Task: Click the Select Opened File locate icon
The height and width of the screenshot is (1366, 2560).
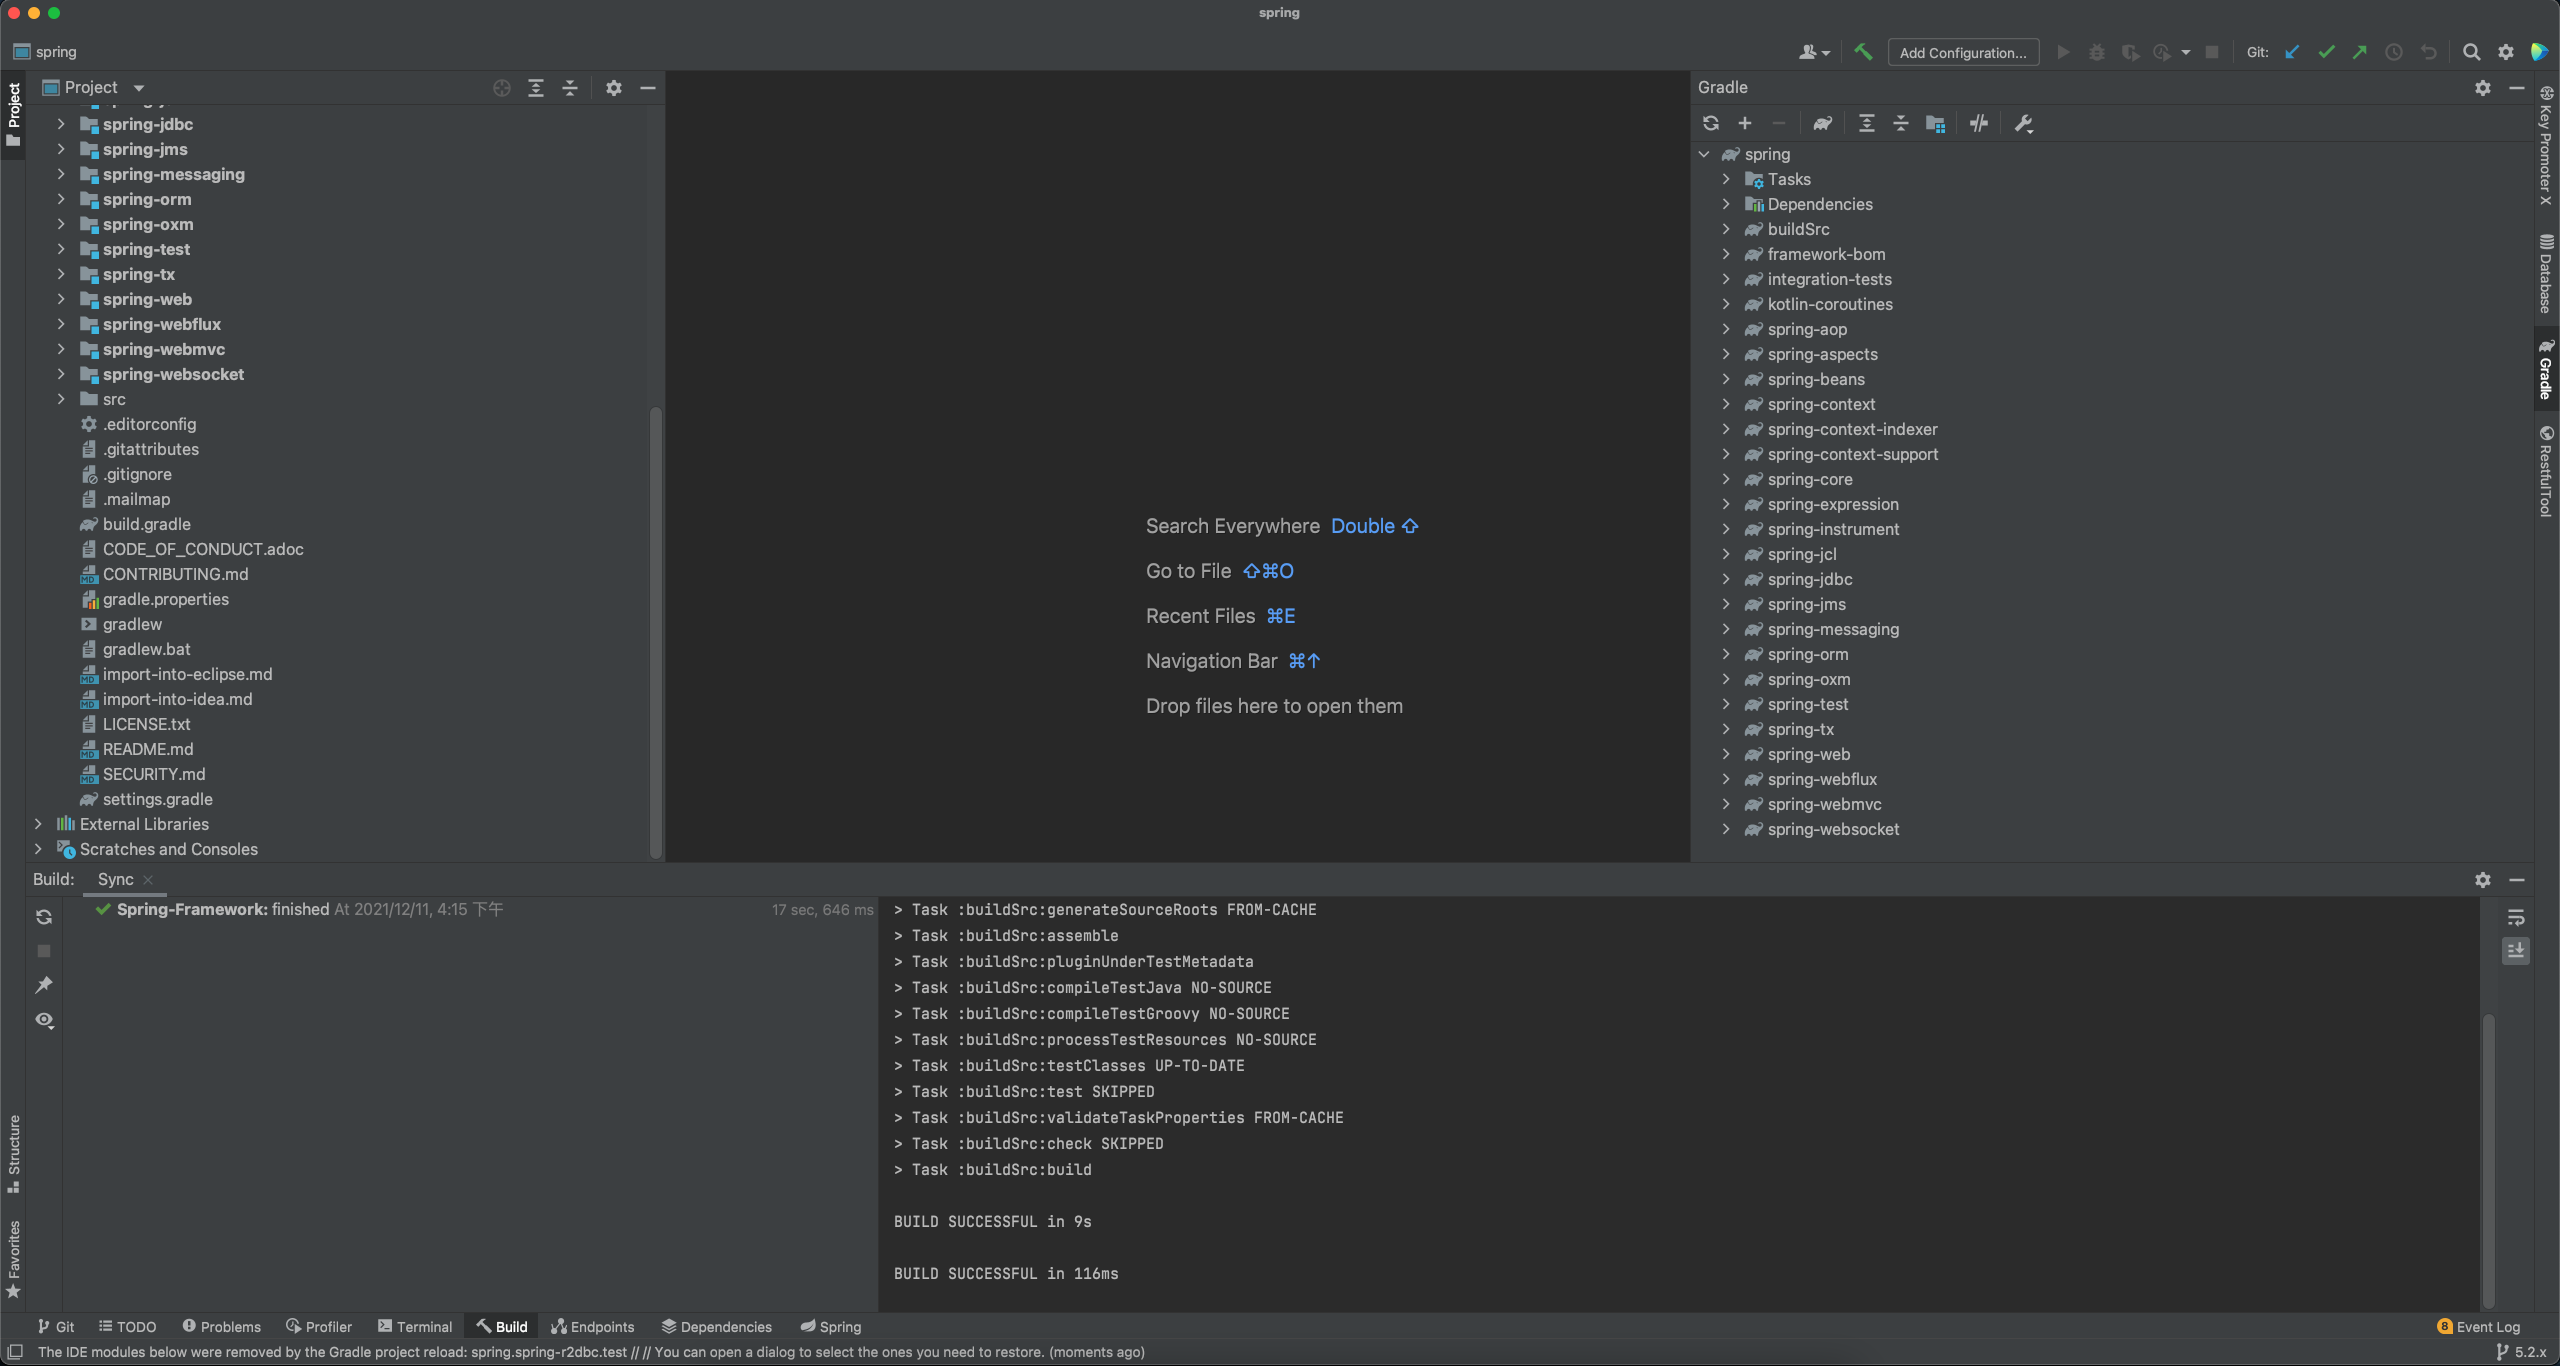Action: coord(502,88)
